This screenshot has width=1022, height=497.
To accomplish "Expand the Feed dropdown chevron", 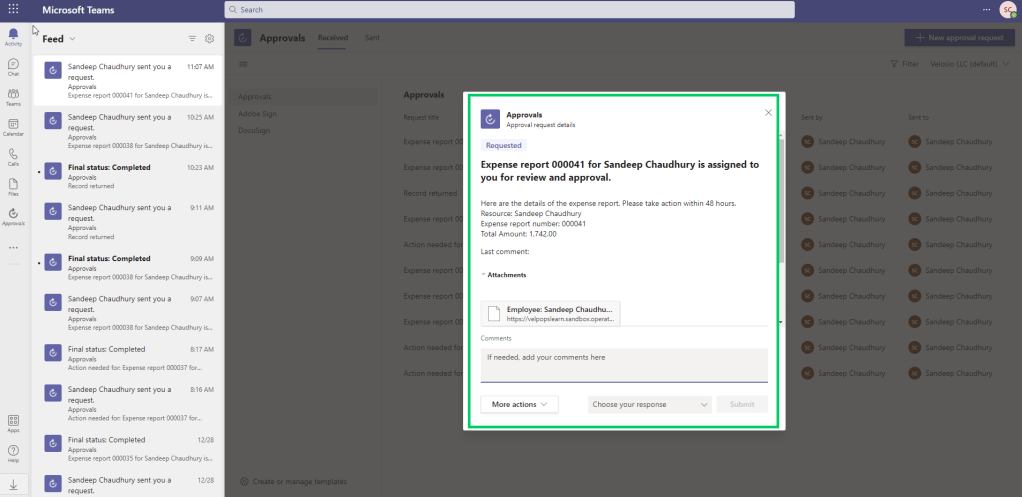I will (72, 39).
